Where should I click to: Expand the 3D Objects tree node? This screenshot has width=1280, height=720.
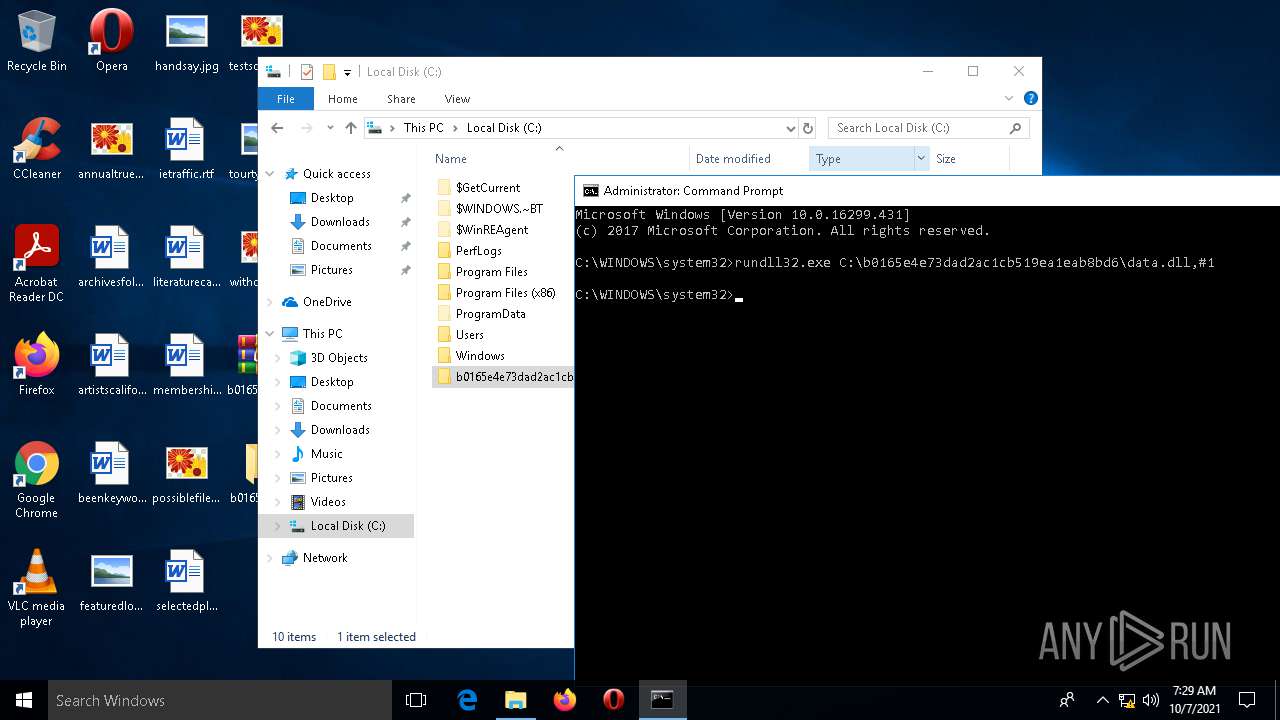click(x=278, y=358)
